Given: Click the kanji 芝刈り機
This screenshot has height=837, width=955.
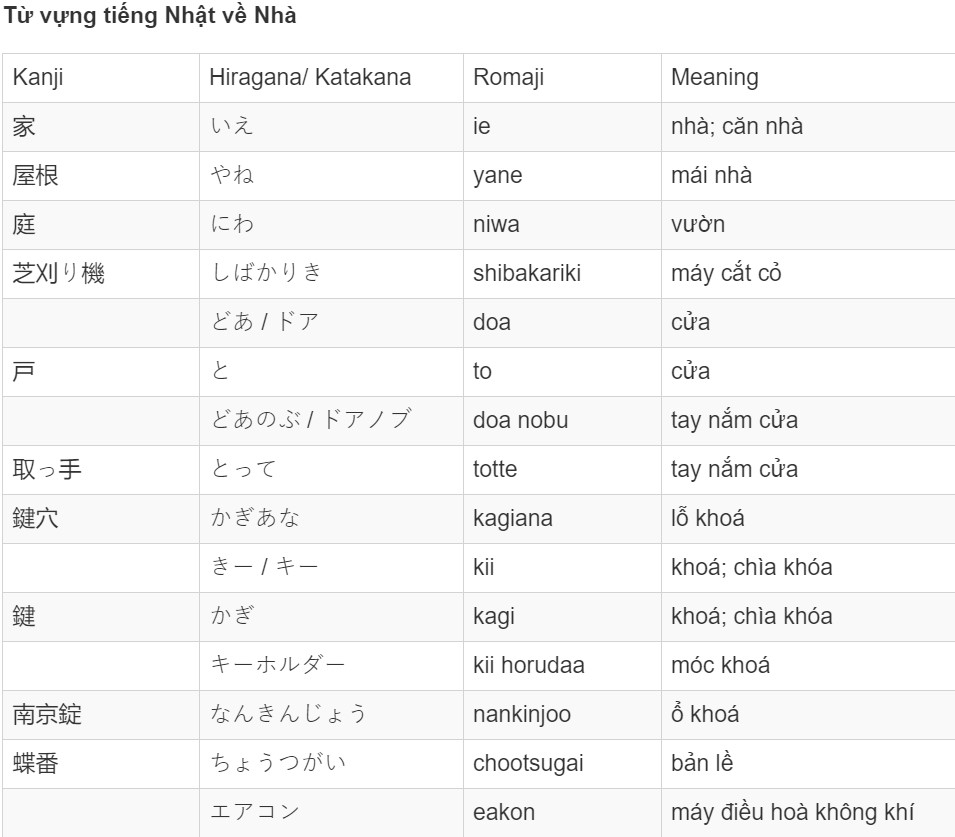Looking at the screenshot, I should (x=58, y=273).
